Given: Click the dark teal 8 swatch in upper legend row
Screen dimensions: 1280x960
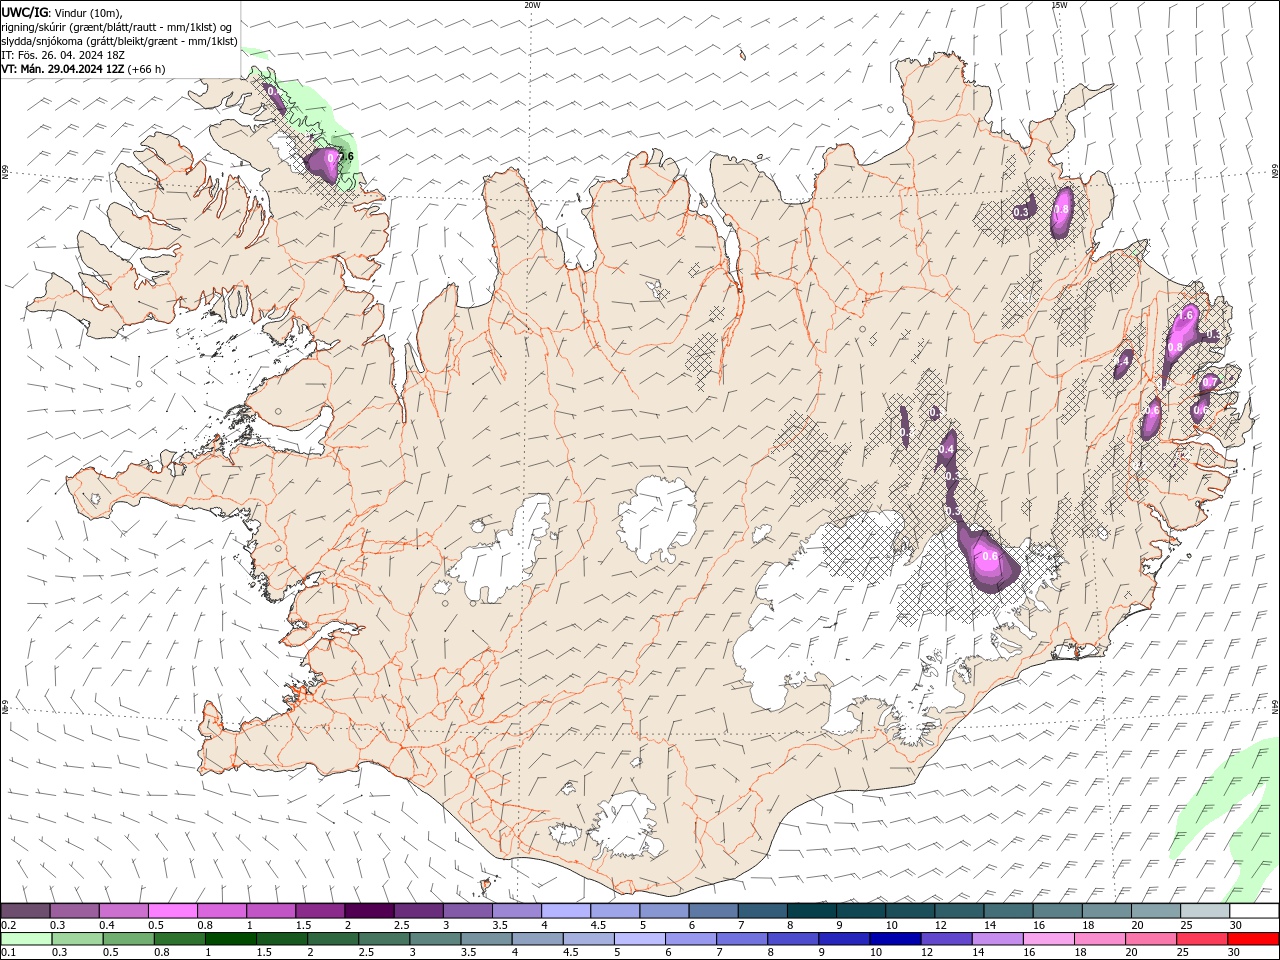Looking at the screenshot, I should pyautogui.click(x=812, y=910).
